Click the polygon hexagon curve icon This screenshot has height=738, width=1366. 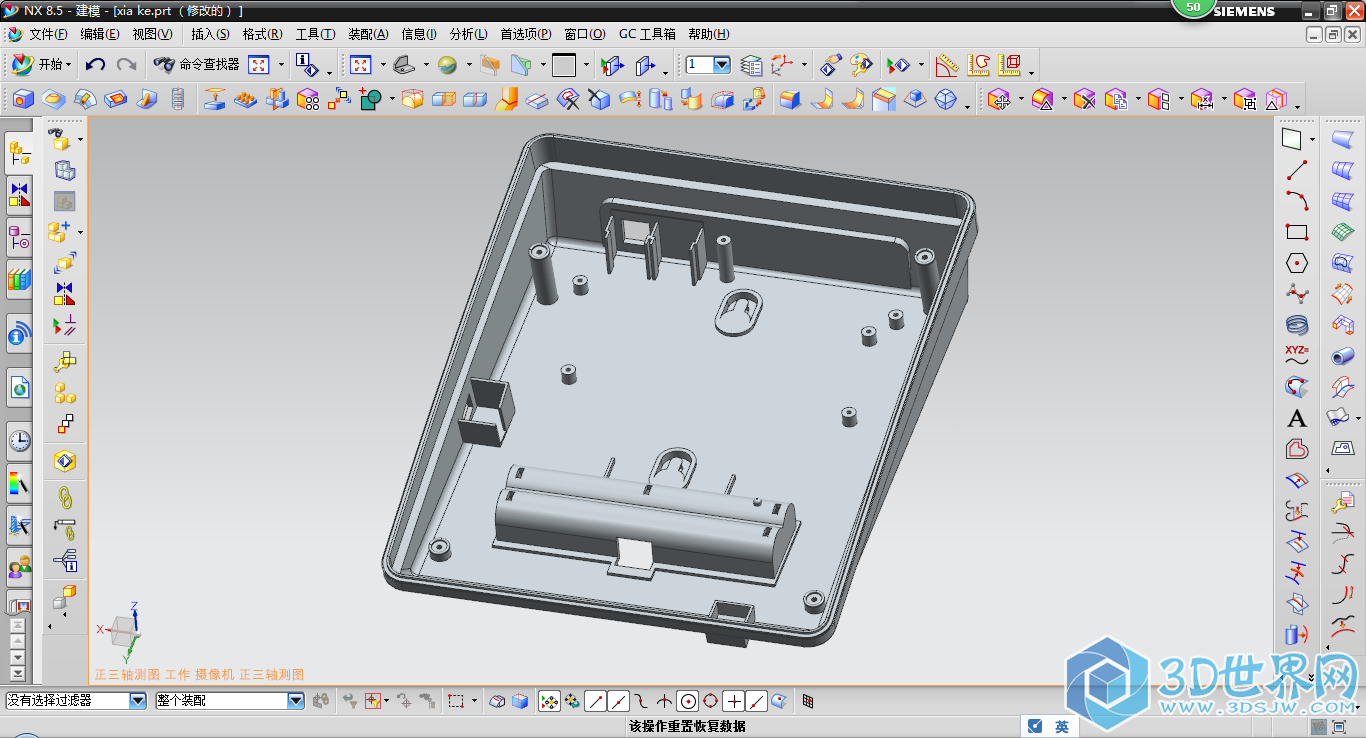(1297, 263)
